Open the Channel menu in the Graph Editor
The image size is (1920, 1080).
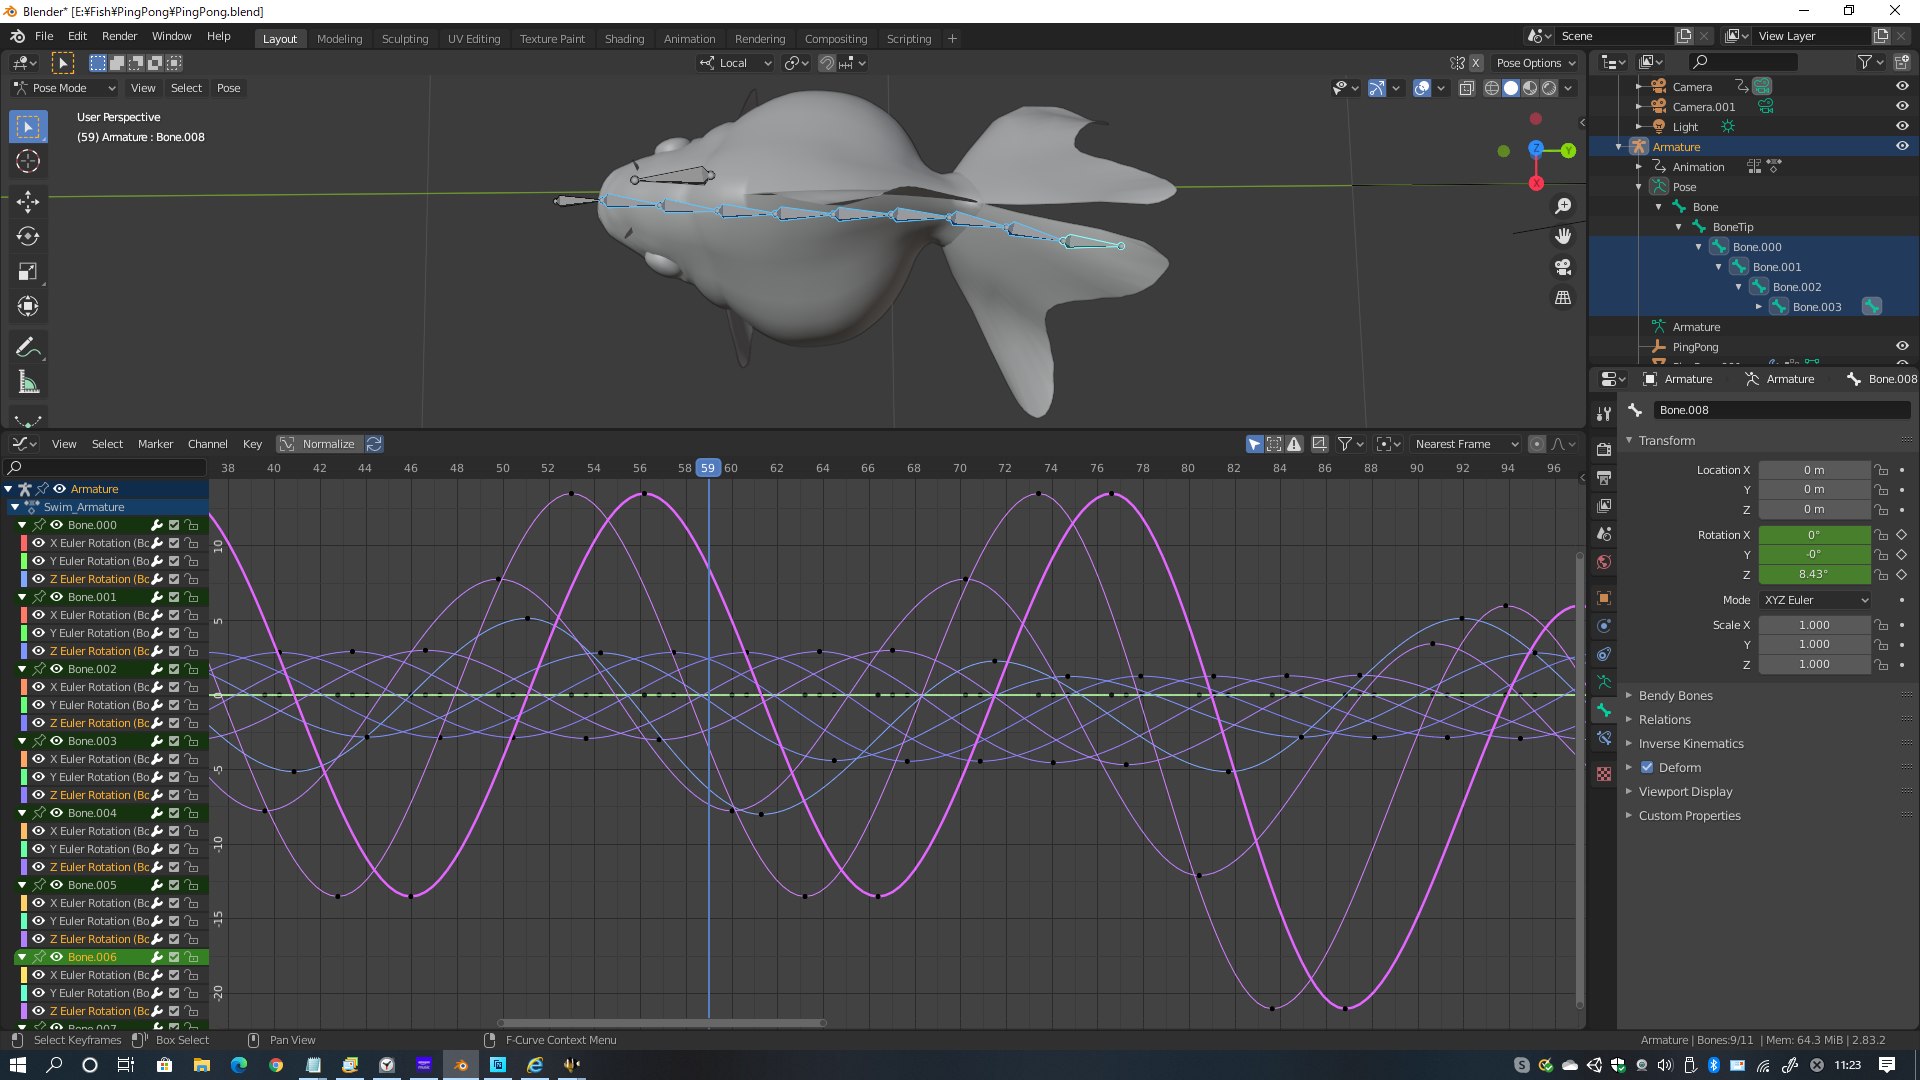tap(207, 444)
